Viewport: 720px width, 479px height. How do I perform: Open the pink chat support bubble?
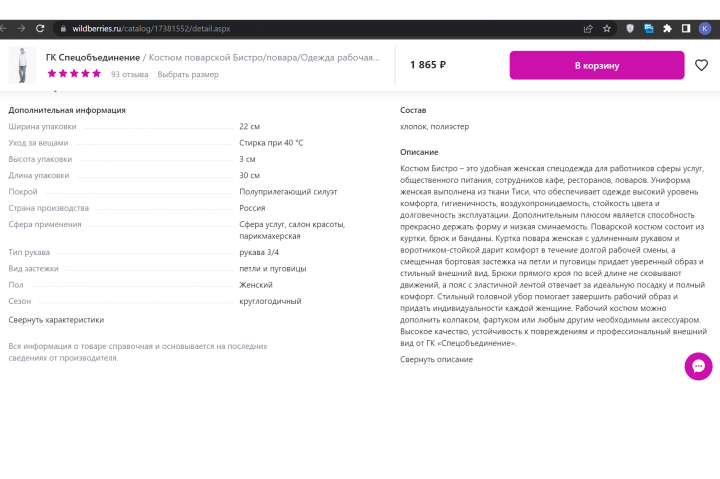(698, 366)
